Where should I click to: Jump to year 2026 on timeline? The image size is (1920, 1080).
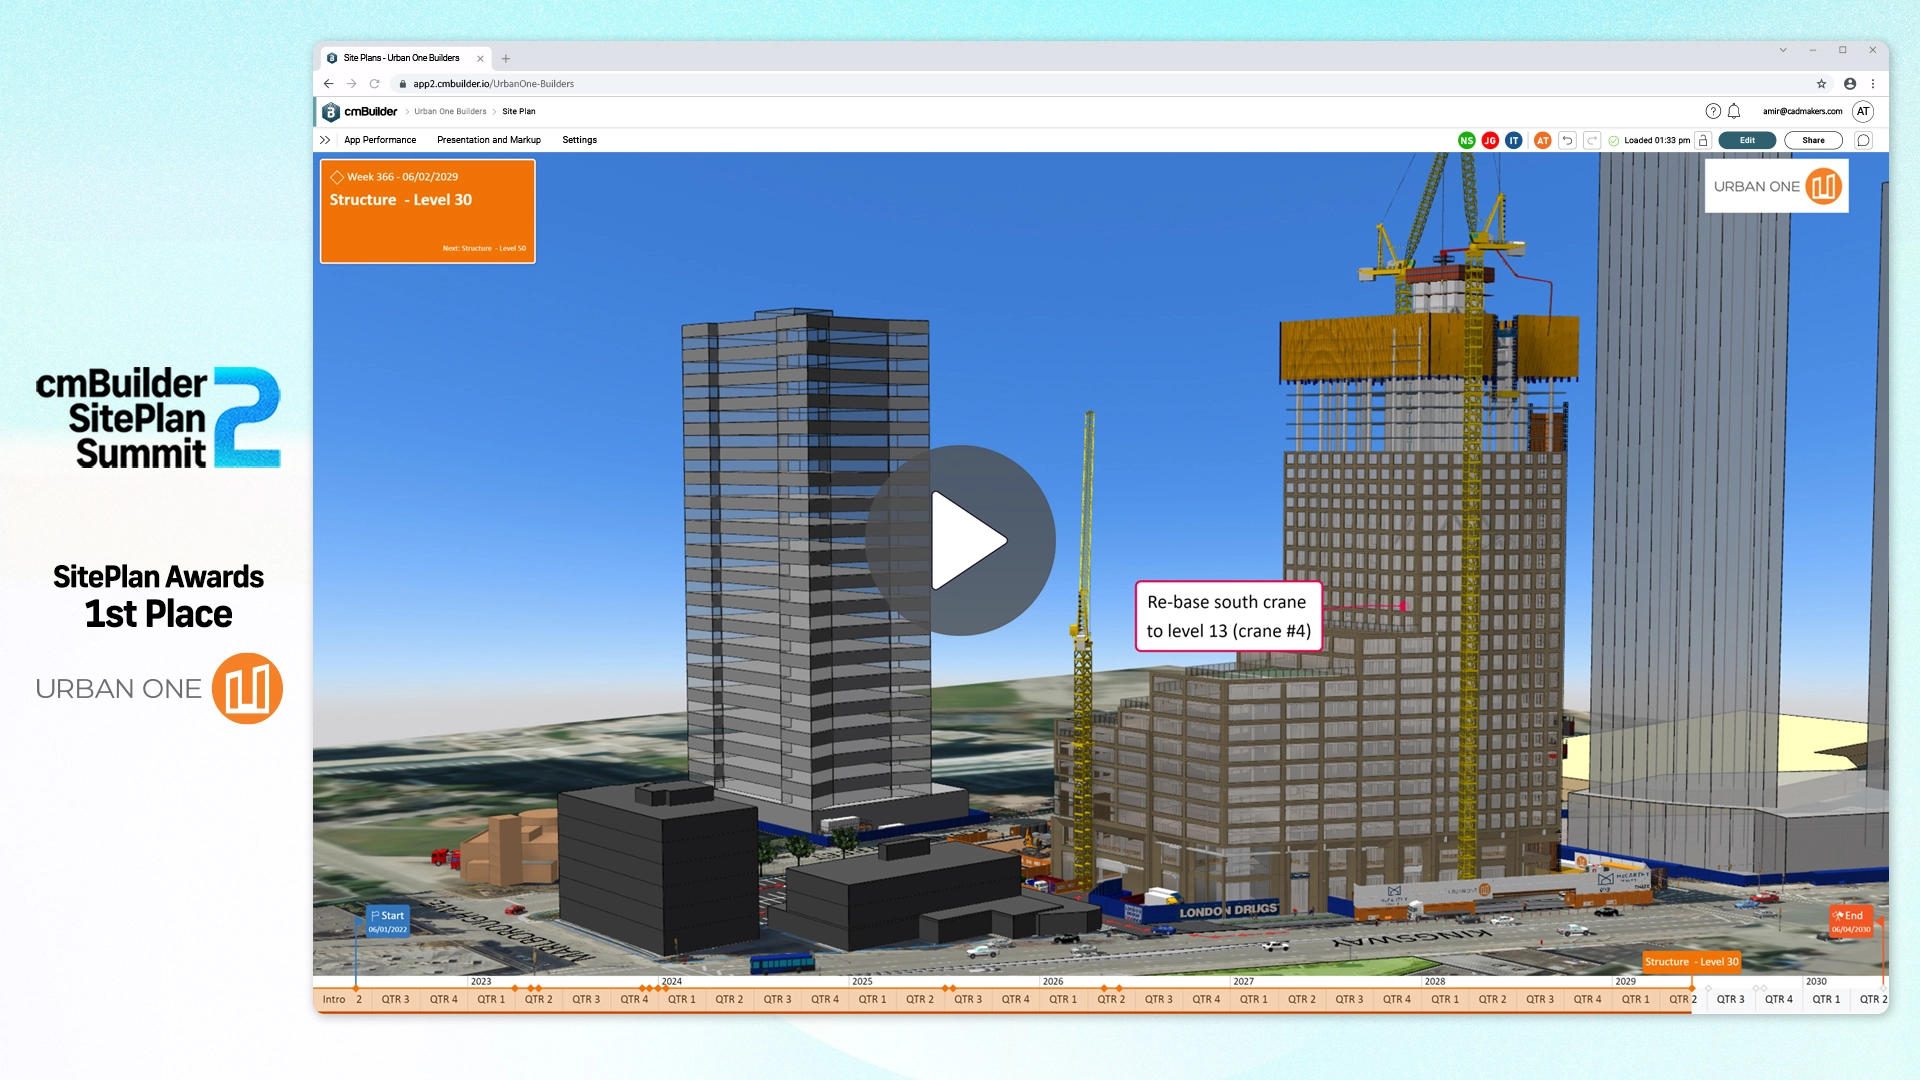pyautogui.click(x=1053, y=981)
